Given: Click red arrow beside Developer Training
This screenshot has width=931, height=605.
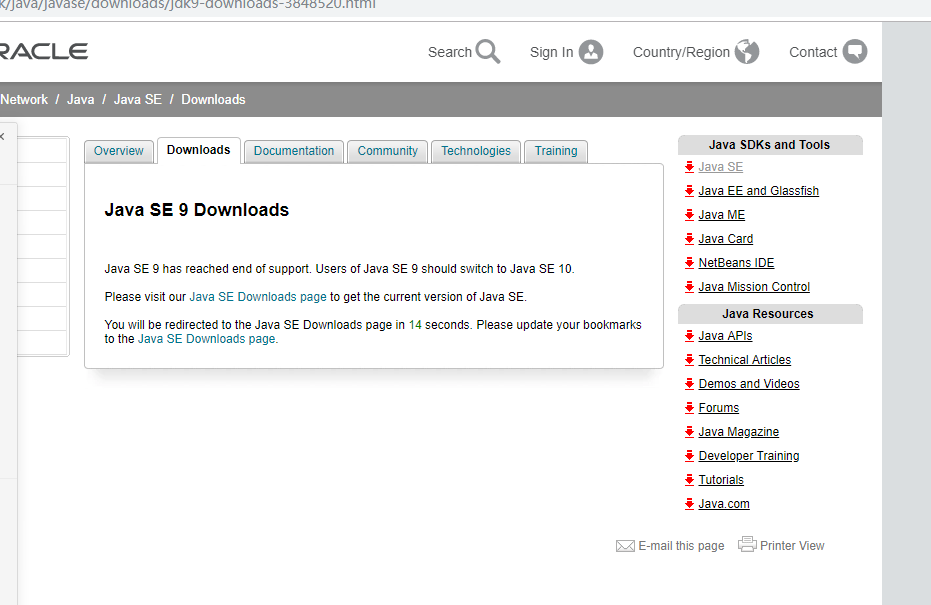Looking at the screenshot, I should [689, 456].
